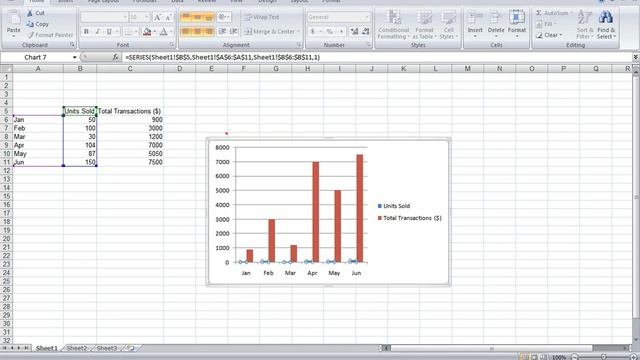The width and height of the screenshot is (640, 360).
Task: Click Decrease Decimal icon
Action: point(365,31)
